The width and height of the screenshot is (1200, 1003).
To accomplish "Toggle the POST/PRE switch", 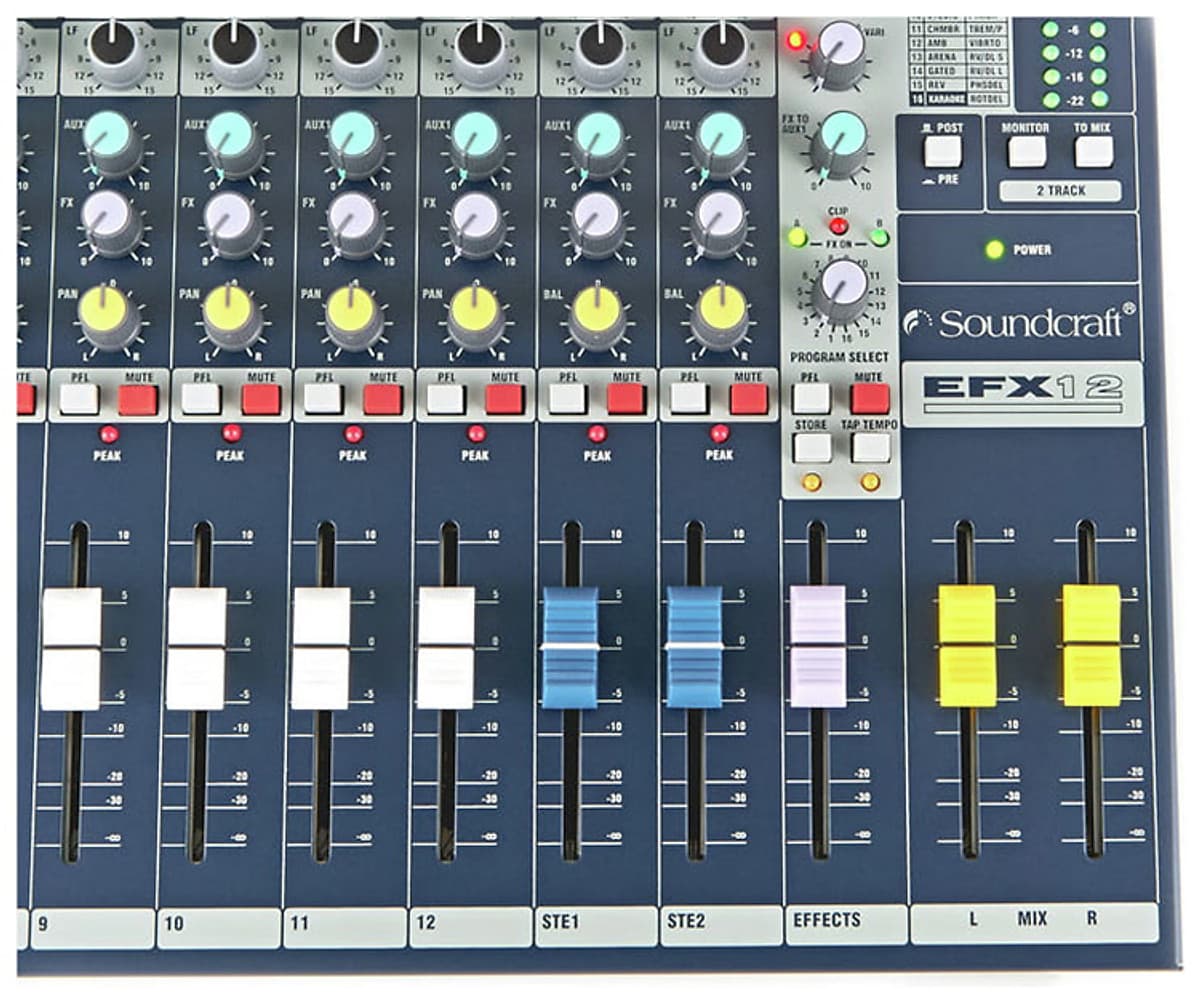I will pos(942,151).
